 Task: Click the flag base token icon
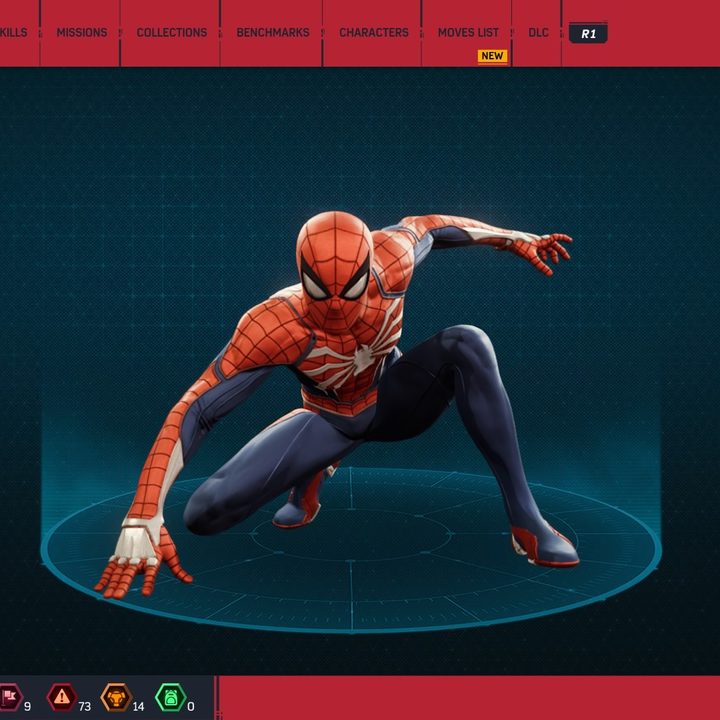tap(10, 697)
